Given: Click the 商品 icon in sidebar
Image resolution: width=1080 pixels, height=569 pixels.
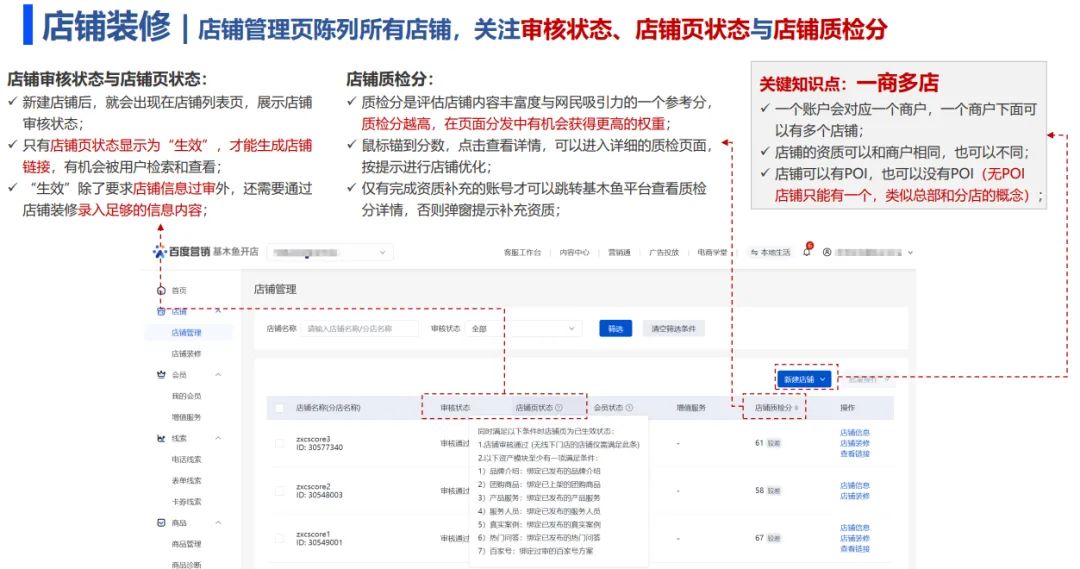Looking at the screenshot, I should [x=161, y=523].
